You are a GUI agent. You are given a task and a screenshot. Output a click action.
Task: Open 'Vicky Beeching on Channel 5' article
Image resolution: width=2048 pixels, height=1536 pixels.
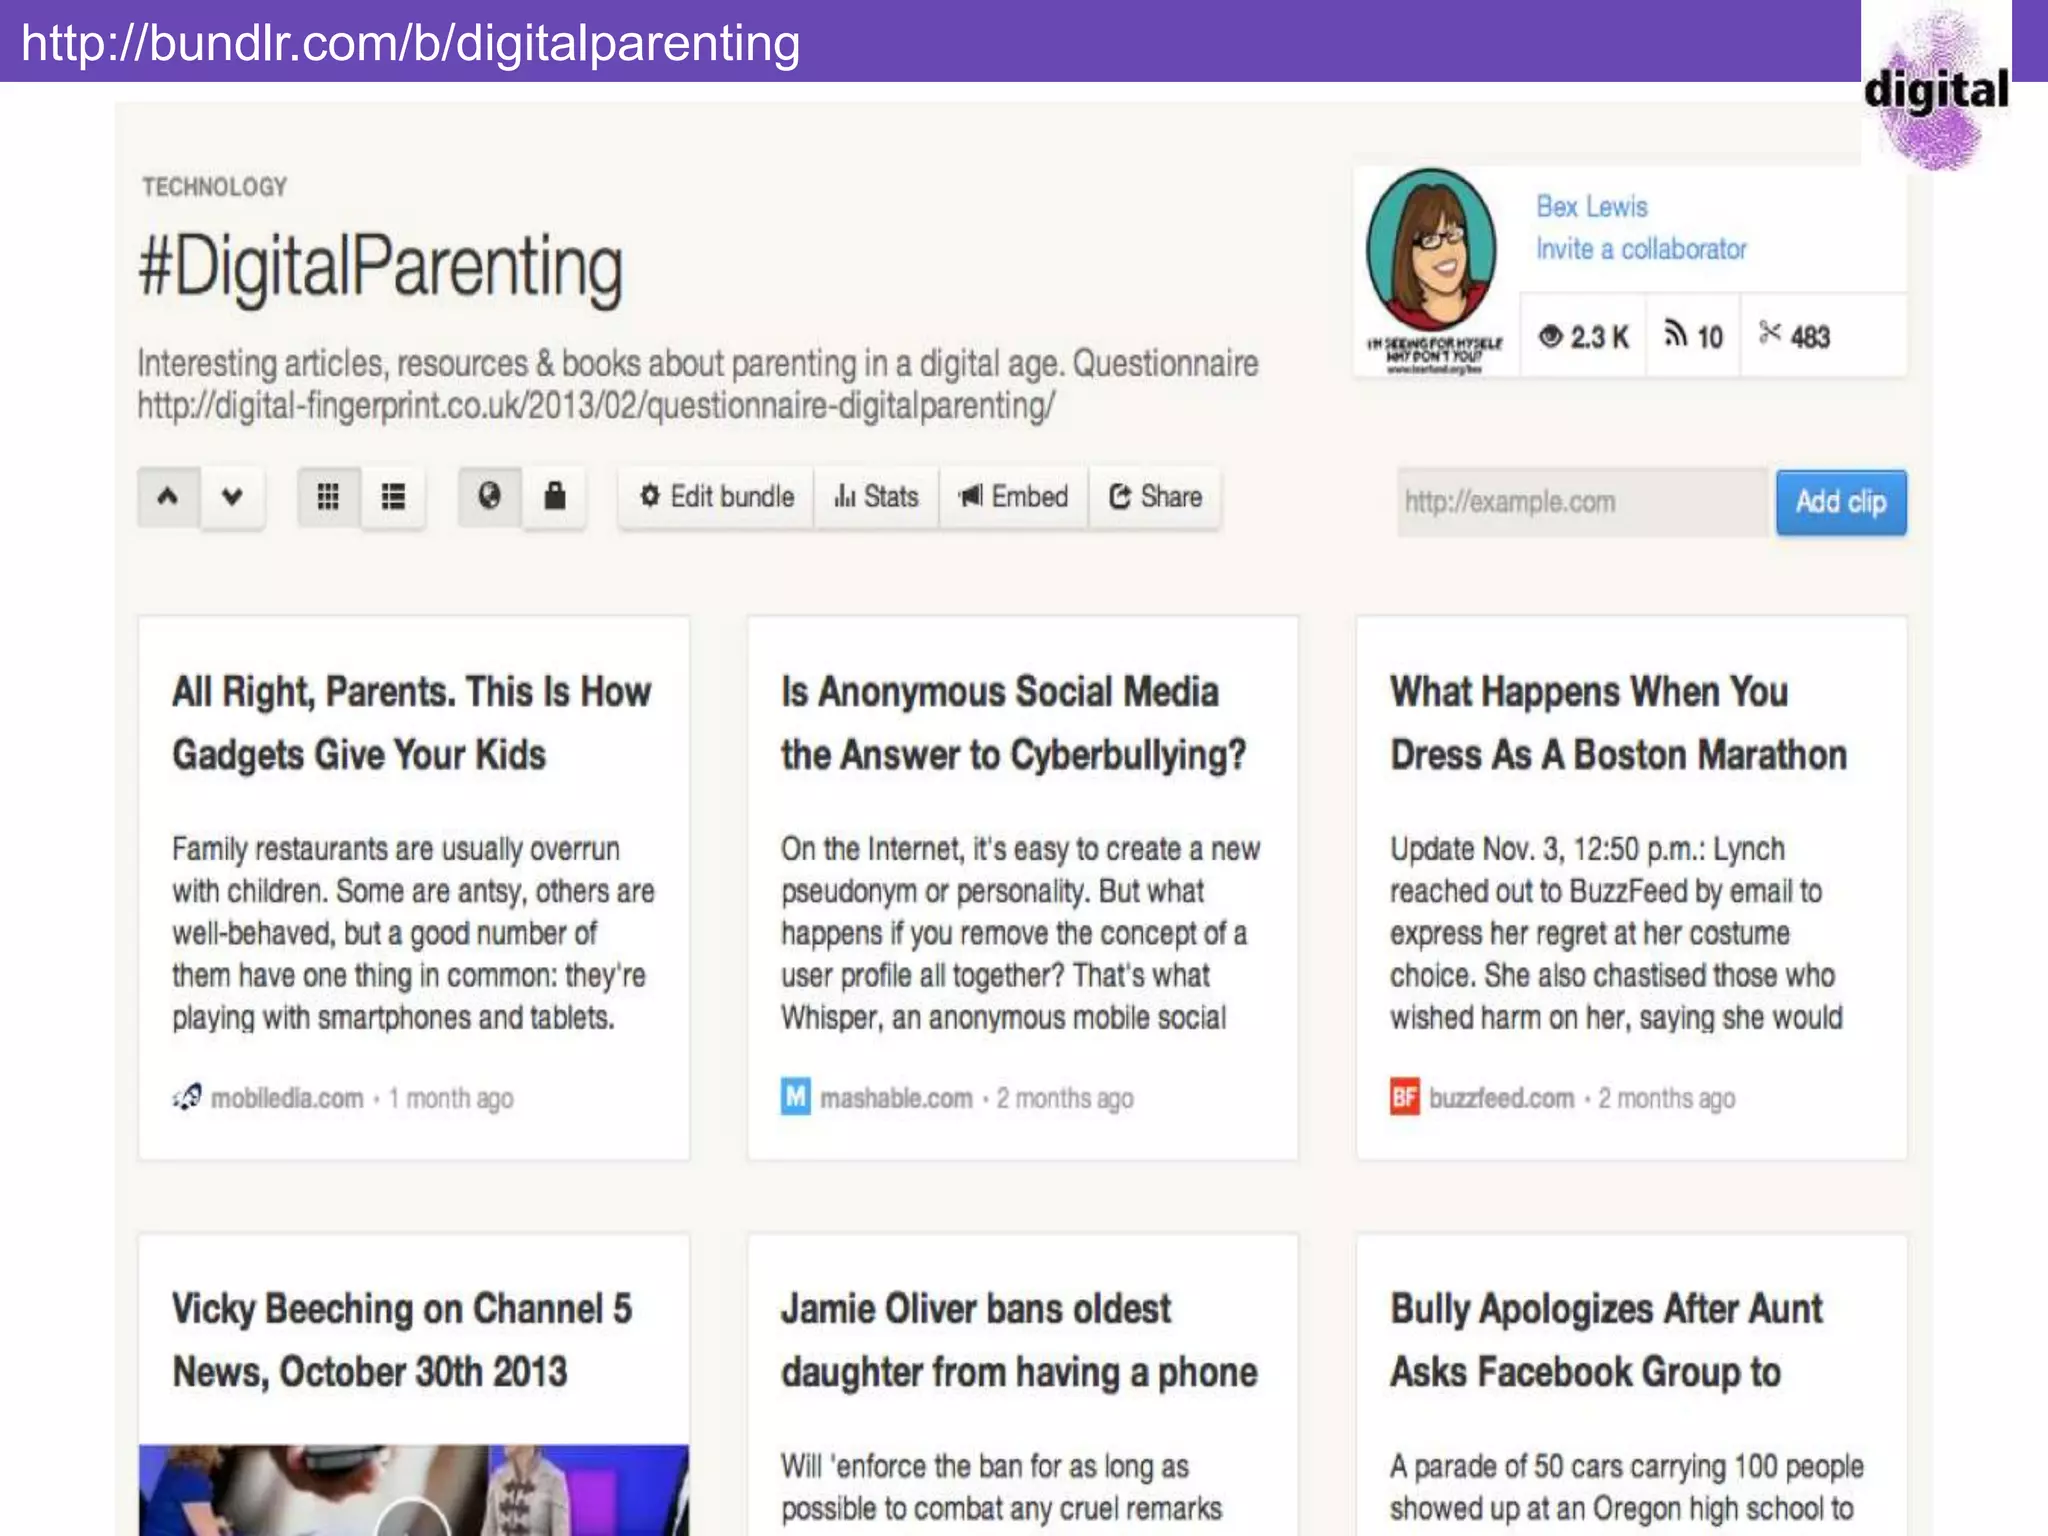point(402,1340)
